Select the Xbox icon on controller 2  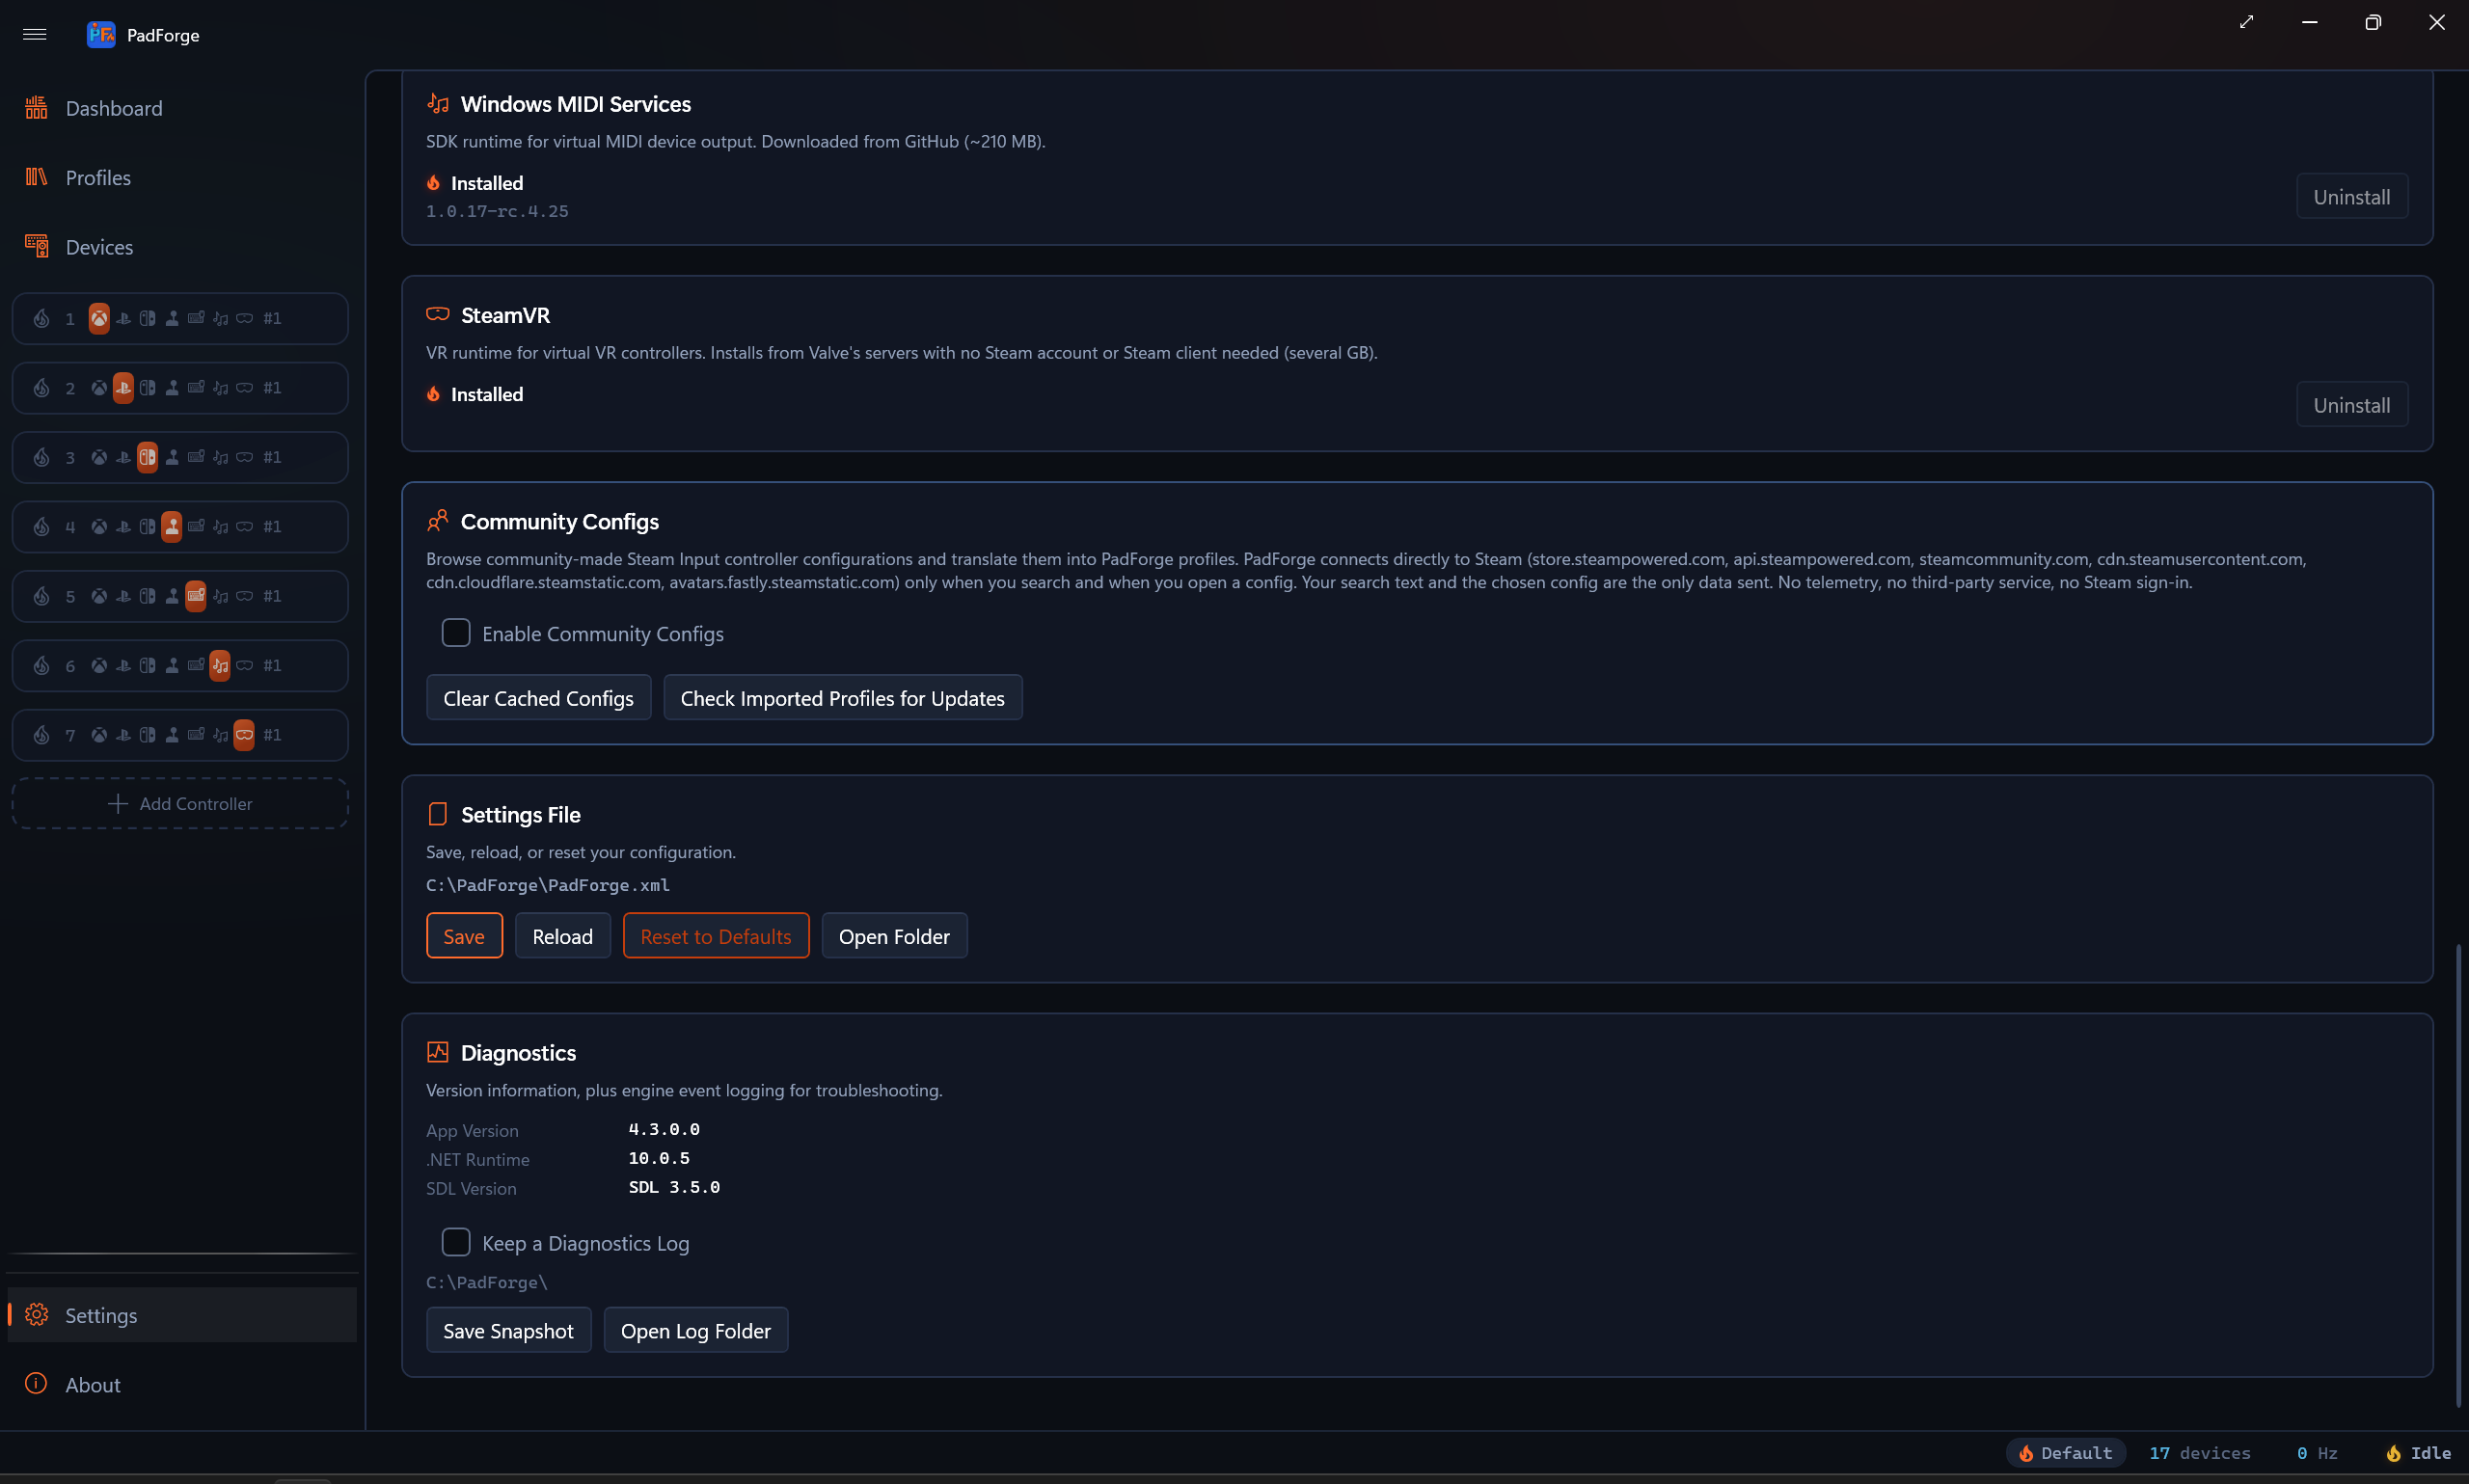coord(99,388)
